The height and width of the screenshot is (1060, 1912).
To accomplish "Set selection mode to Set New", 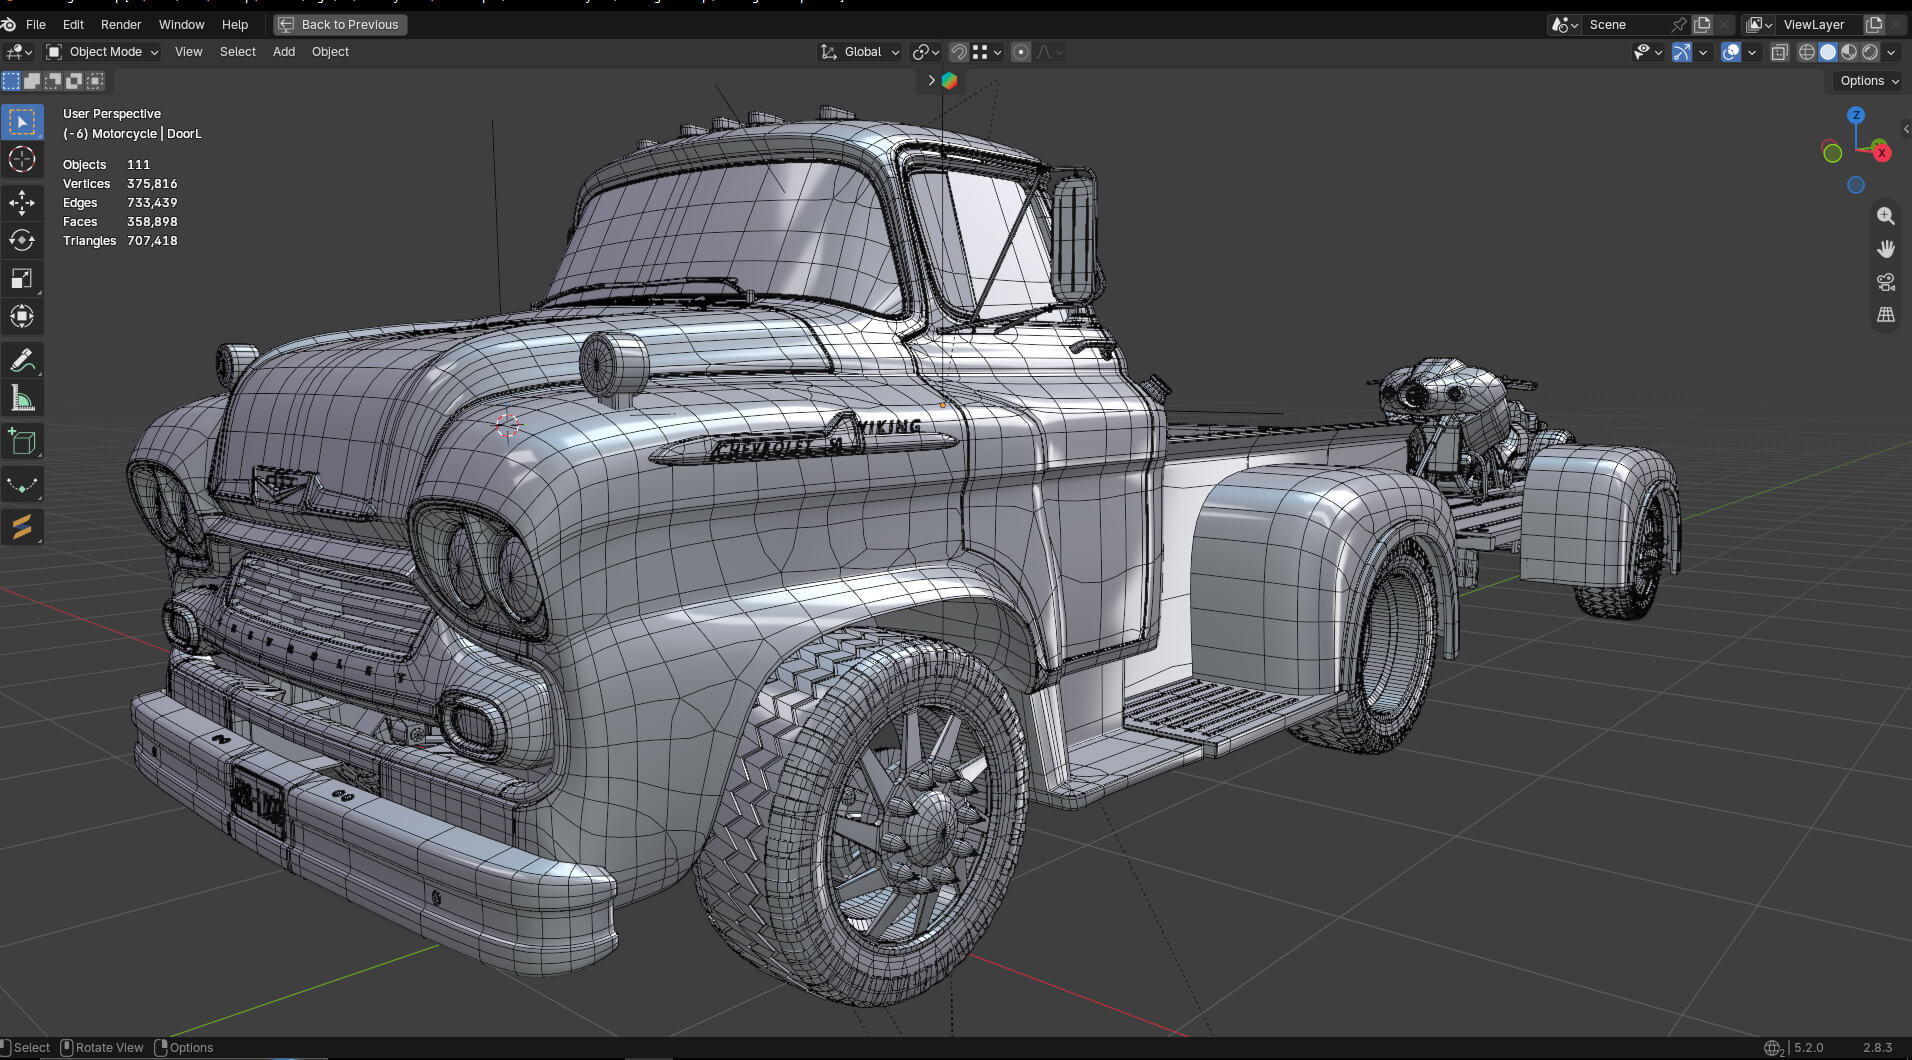I will point(11,81).
